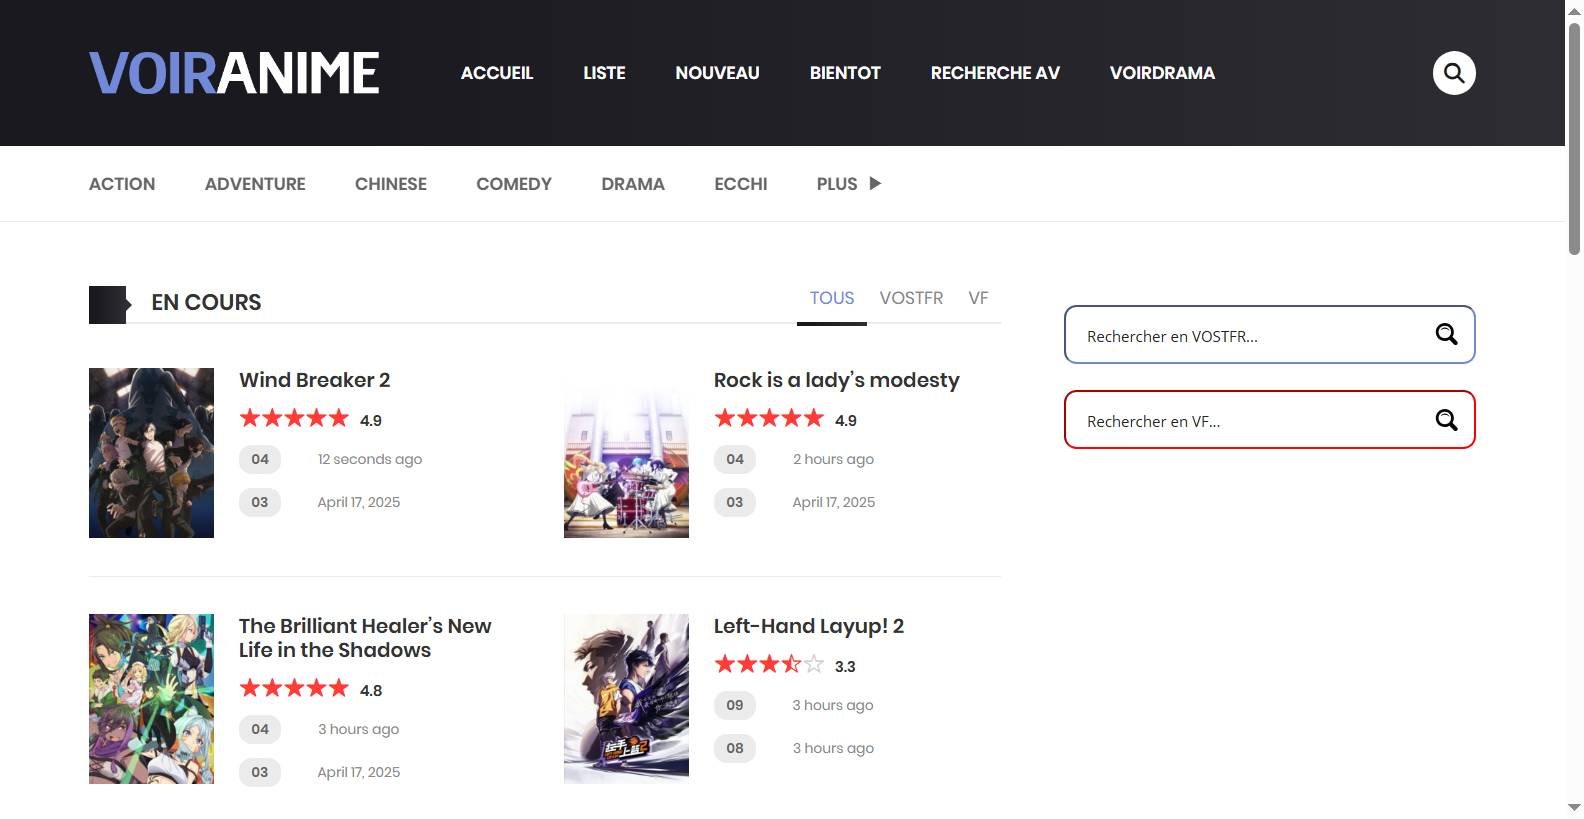Open Rock is a lady's modesty title
The height and width of the screenshot is (819, 1584).
[x=836, y=380]
